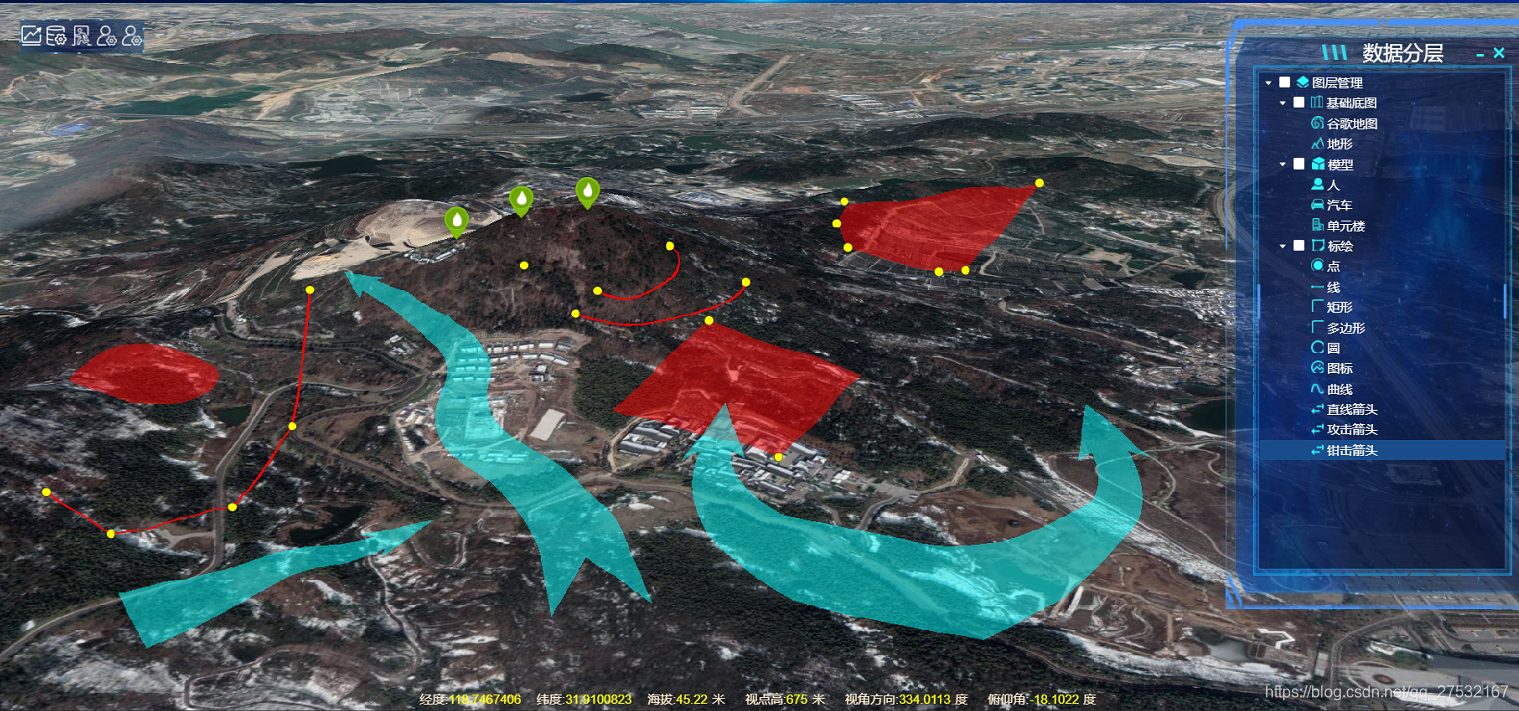Click the running-person evacuation icon
This screenshot has height=711, width=1519.
82,36
